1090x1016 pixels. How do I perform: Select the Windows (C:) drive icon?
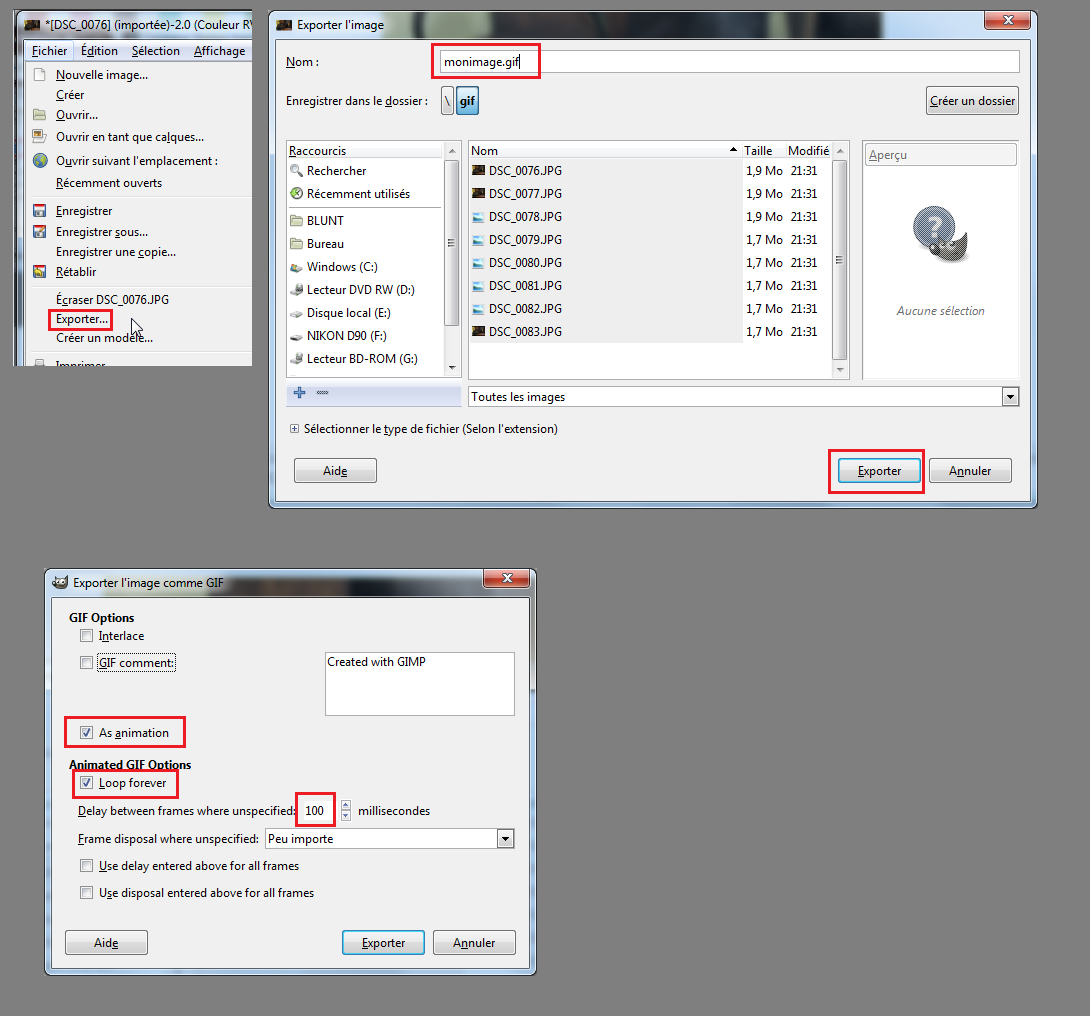tap(296, 267)
